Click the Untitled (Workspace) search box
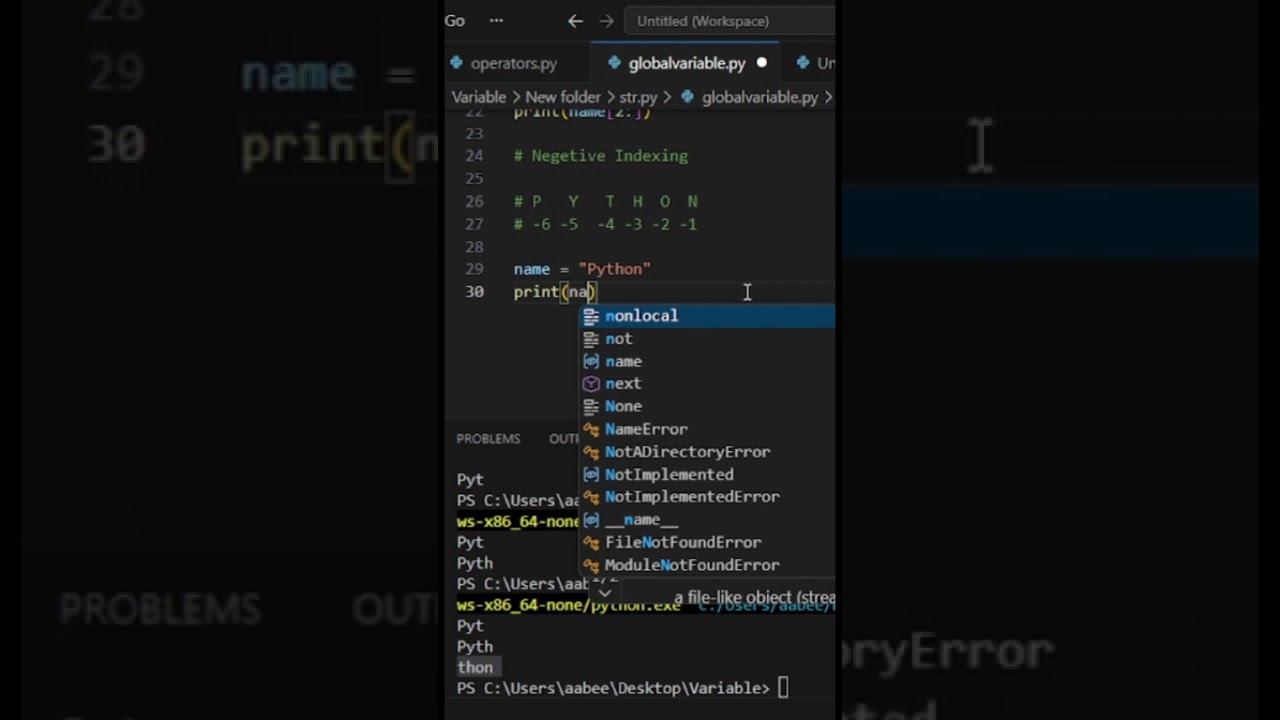Viewport: 1280px width, 720px height. point(729,20)
